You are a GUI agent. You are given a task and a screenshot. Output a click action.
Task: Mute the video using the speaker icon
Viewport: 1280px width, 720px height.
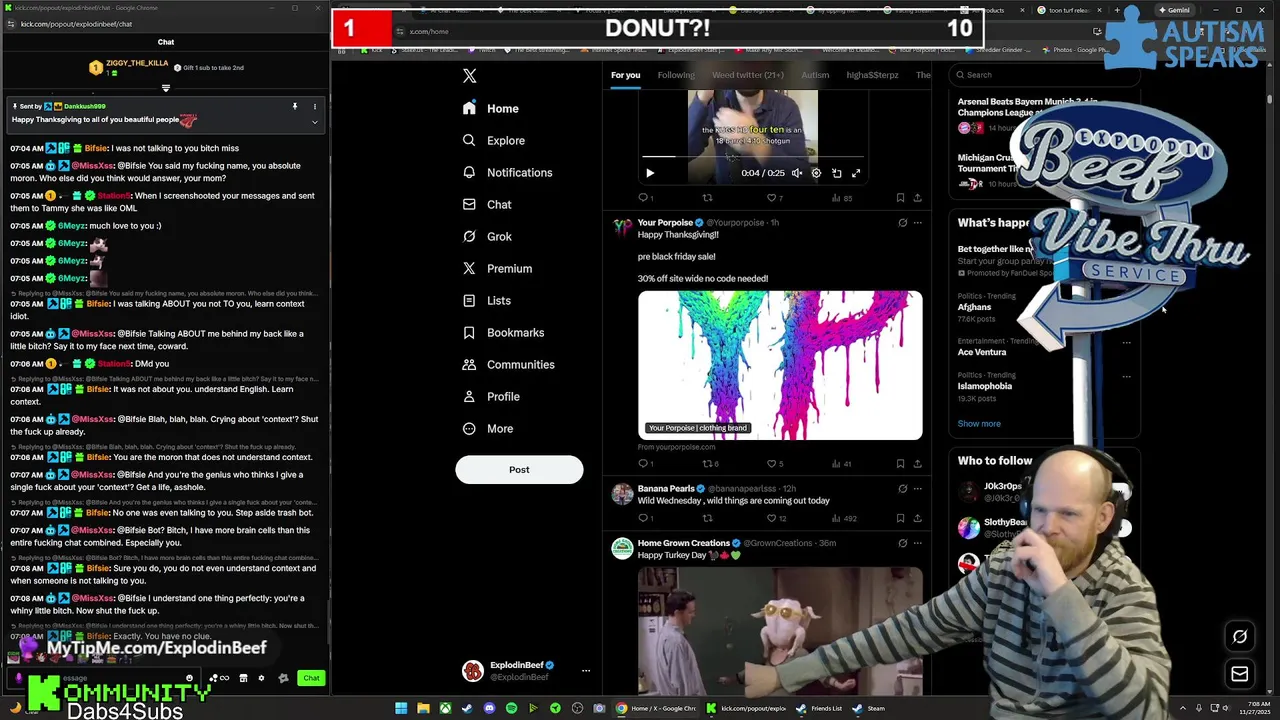tap(797, 173)
